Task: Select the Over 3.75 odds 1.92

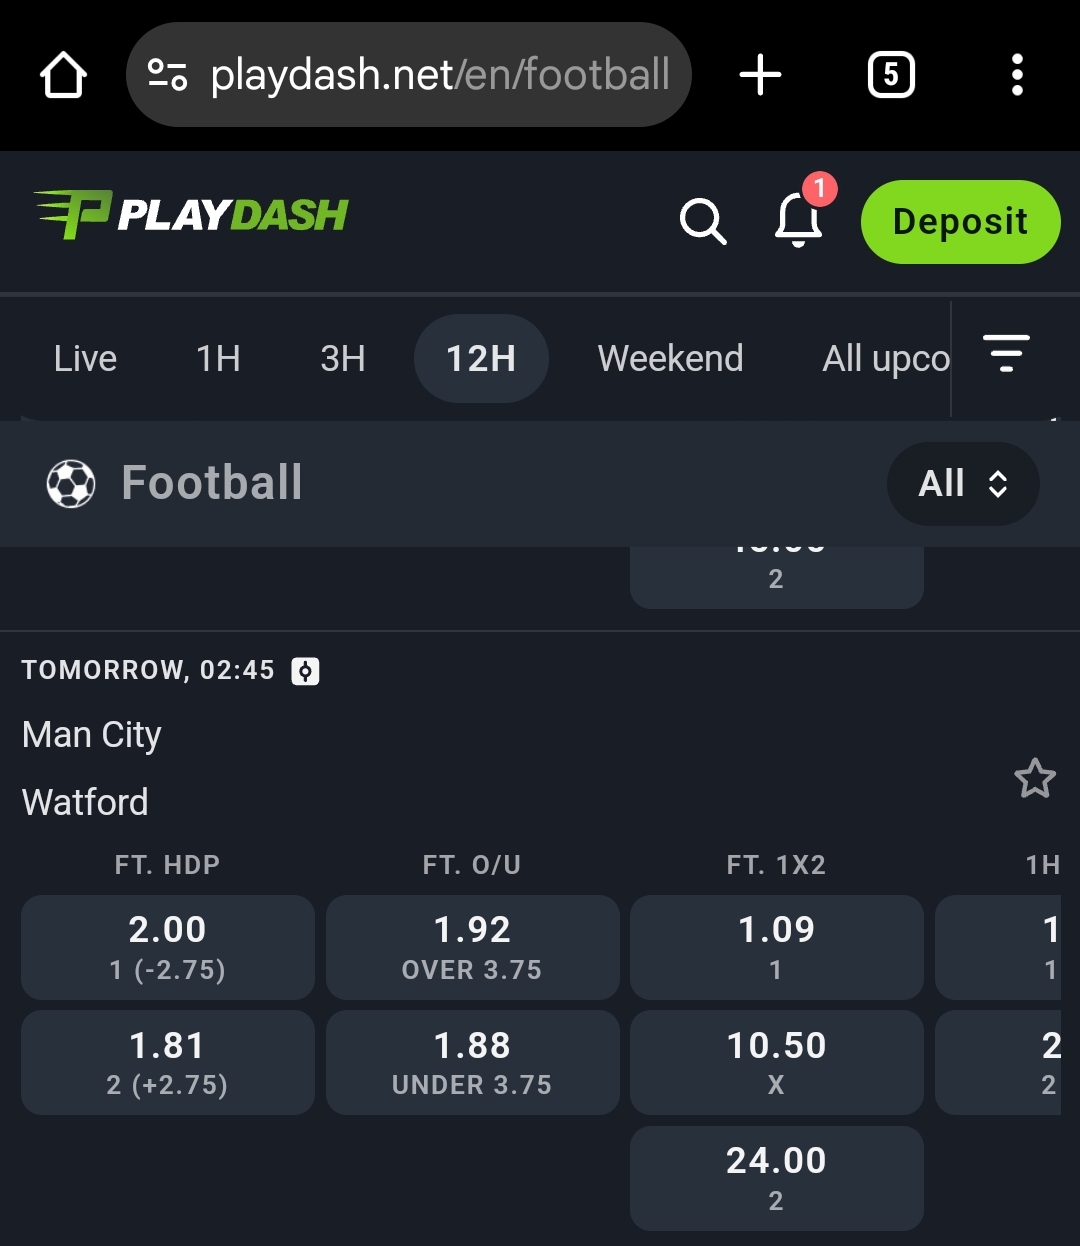Action: click(472, 947)
